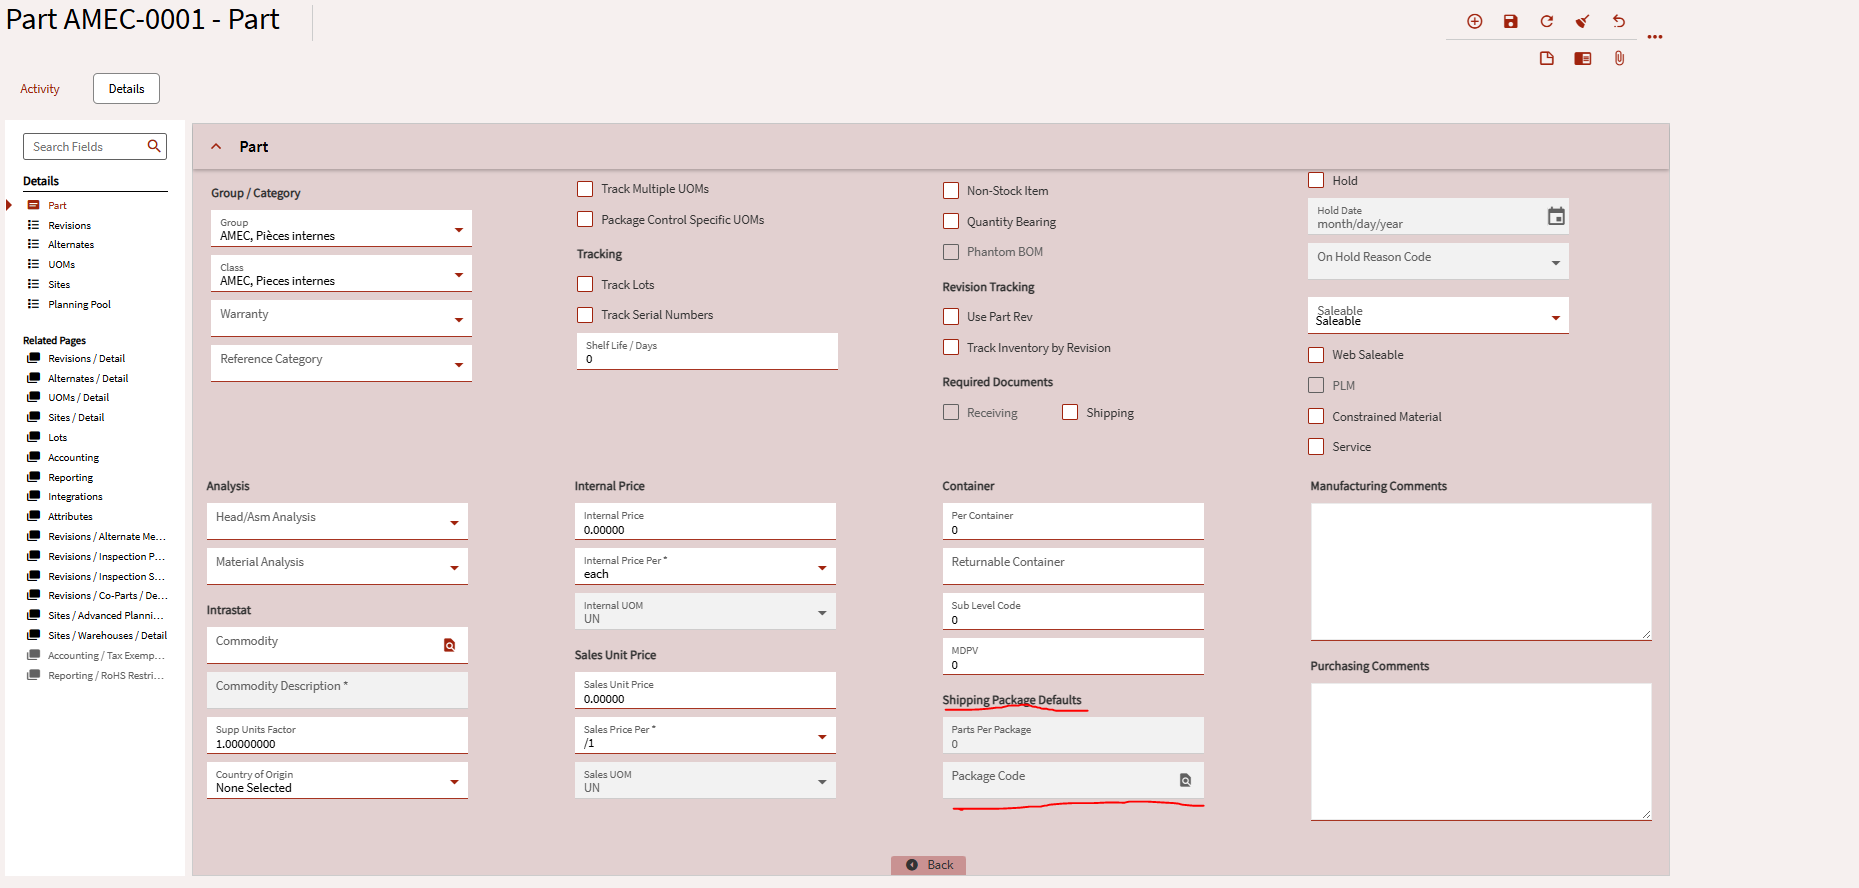Open Revisions / Co-Parts related page link
Screen dimensions: 1859x888
pos(107,595)
